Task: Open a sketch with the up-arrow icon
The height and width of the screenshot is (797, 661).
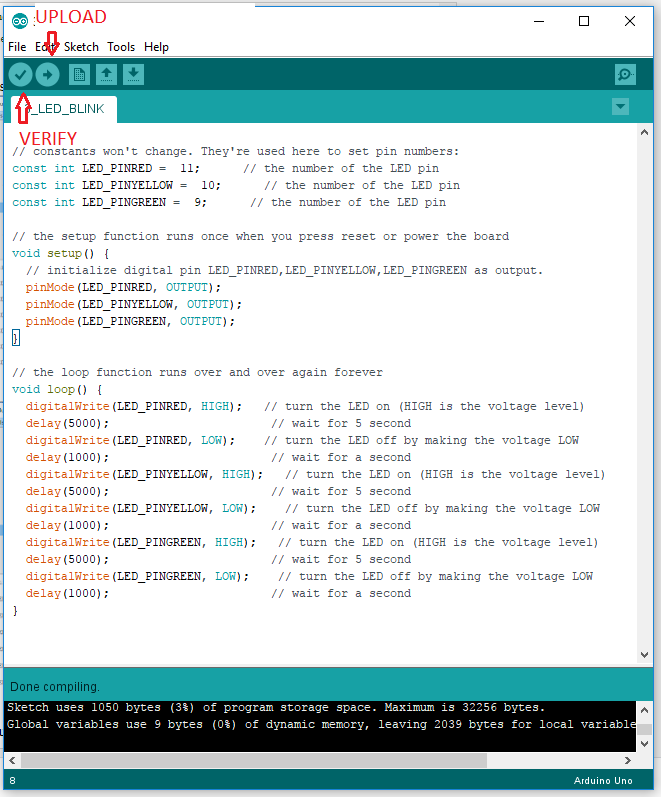Action: click(106, 75)
